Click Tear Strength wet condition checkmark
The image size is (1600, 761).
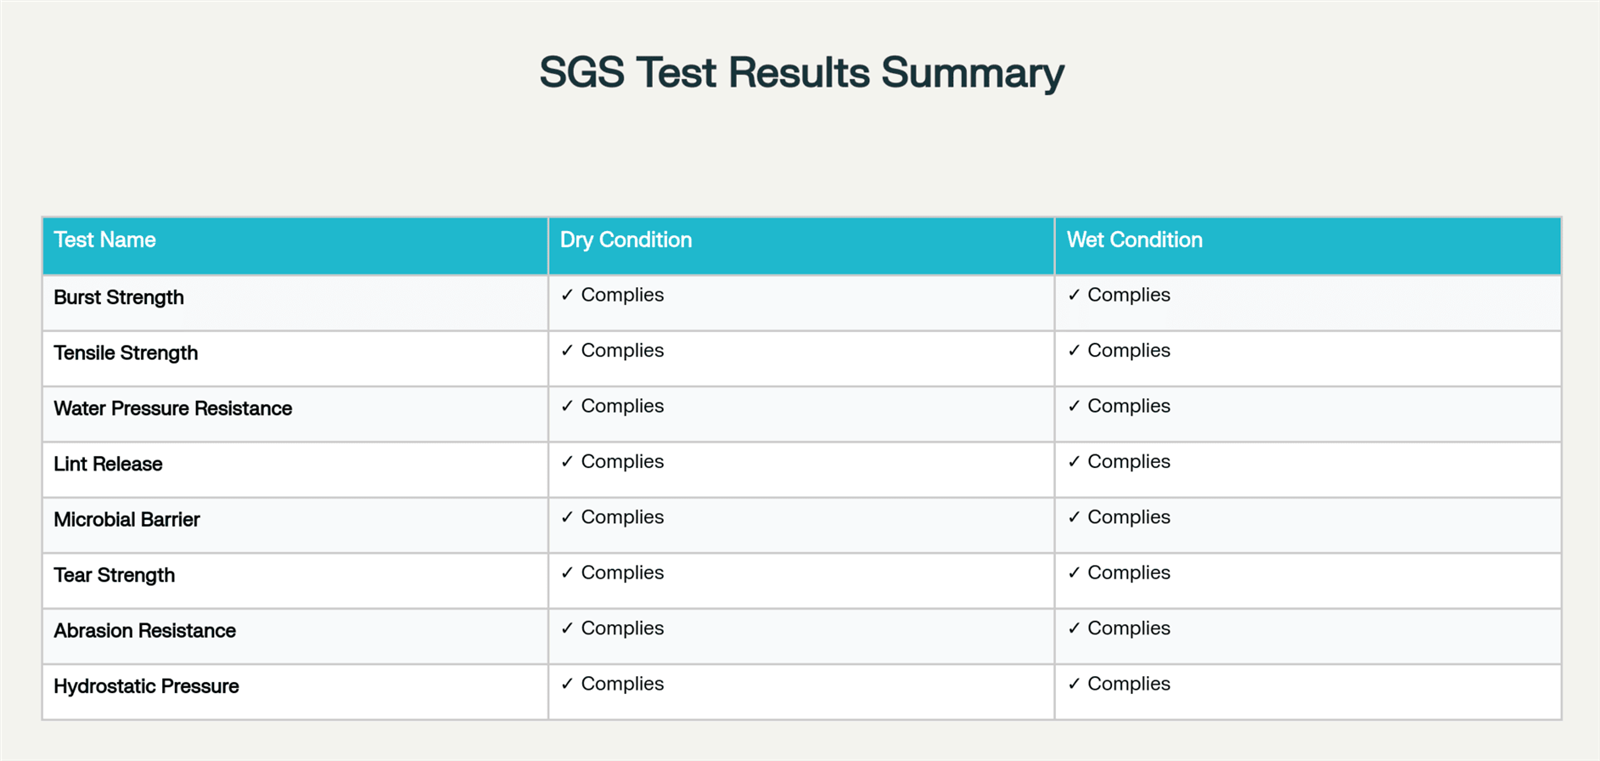[x=1074, y=573]
